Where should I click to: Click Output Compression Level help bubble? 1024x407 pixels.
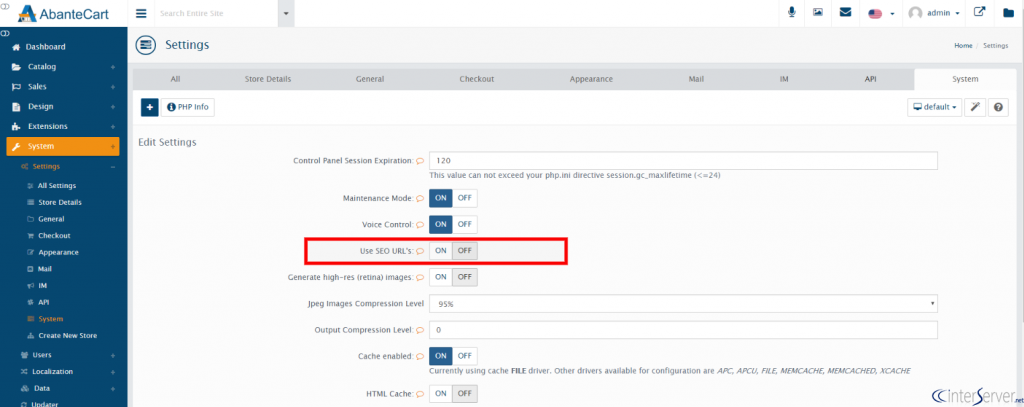tap(421, 331)
